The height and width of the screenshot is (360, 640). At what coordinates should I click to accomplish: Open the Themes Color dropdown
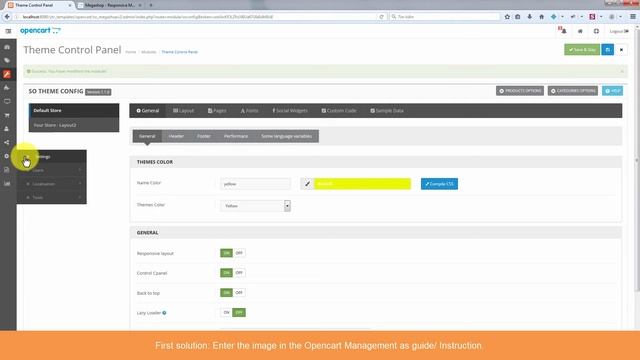coord(256,206)
